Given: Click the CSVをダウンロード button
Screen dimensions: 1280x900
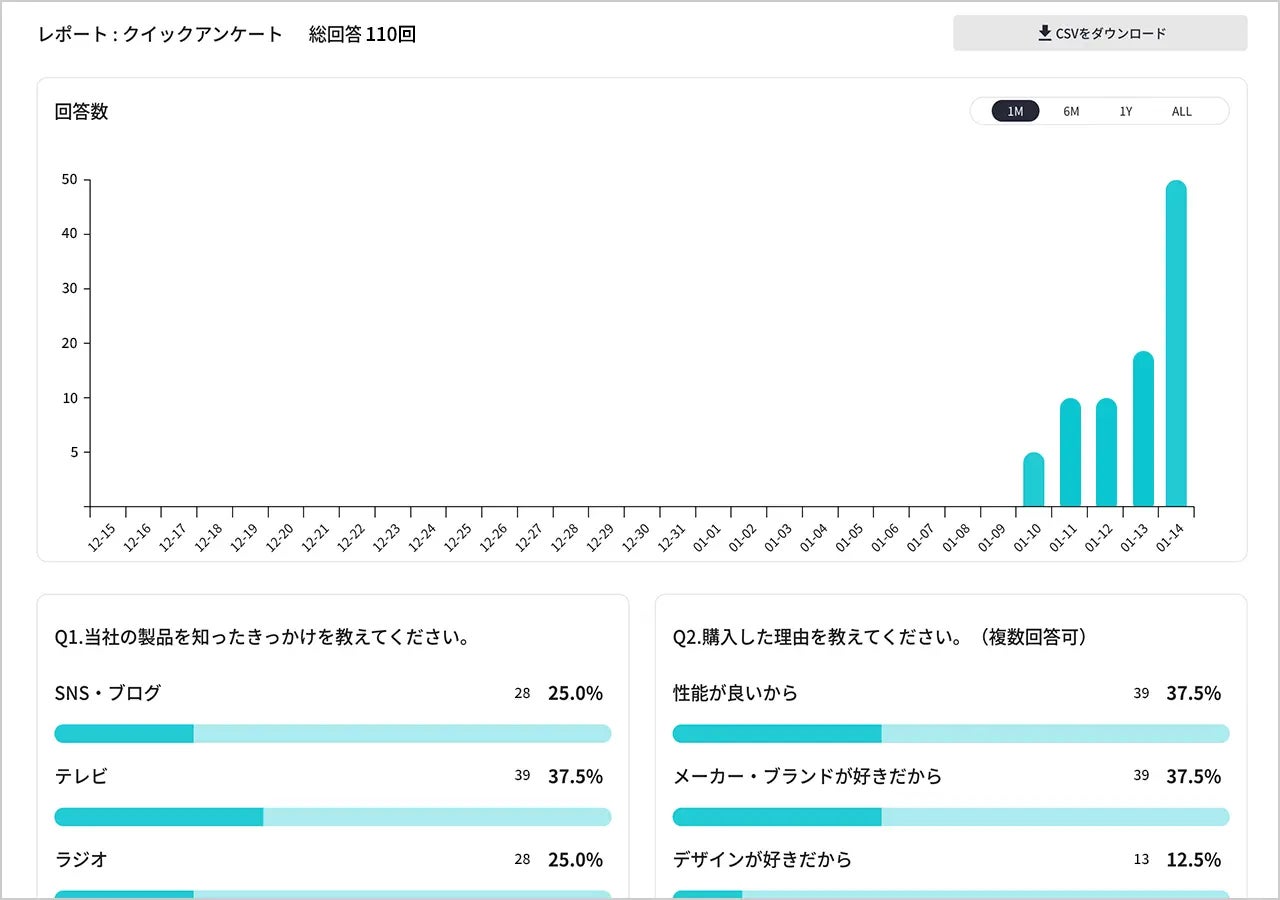Looking at the screenshot, I should coord(1100,33).
